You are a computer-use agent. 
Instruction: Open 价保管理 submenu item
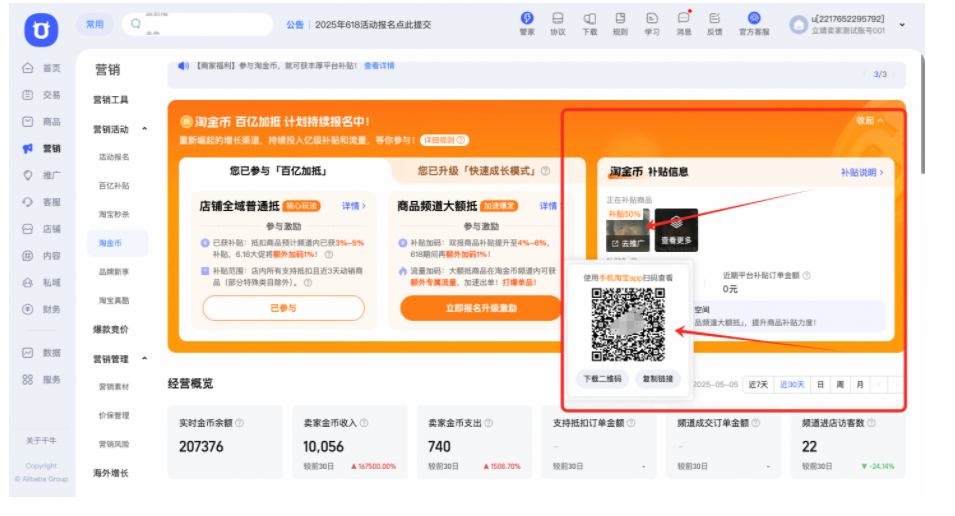point(114,415)
